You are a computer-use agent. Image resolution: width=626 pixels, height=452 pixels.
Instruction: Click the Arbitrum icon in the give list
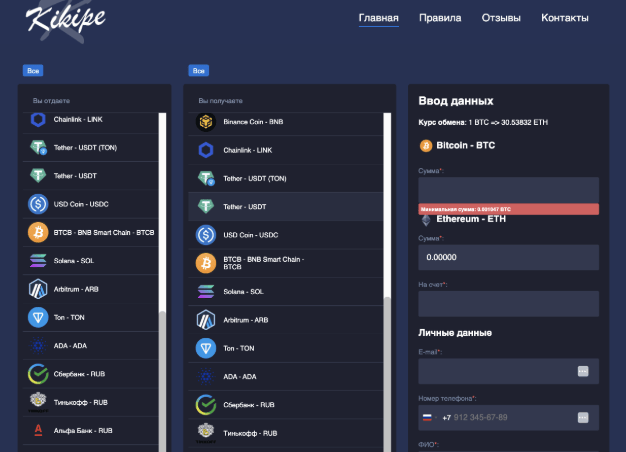click(38, 289)
